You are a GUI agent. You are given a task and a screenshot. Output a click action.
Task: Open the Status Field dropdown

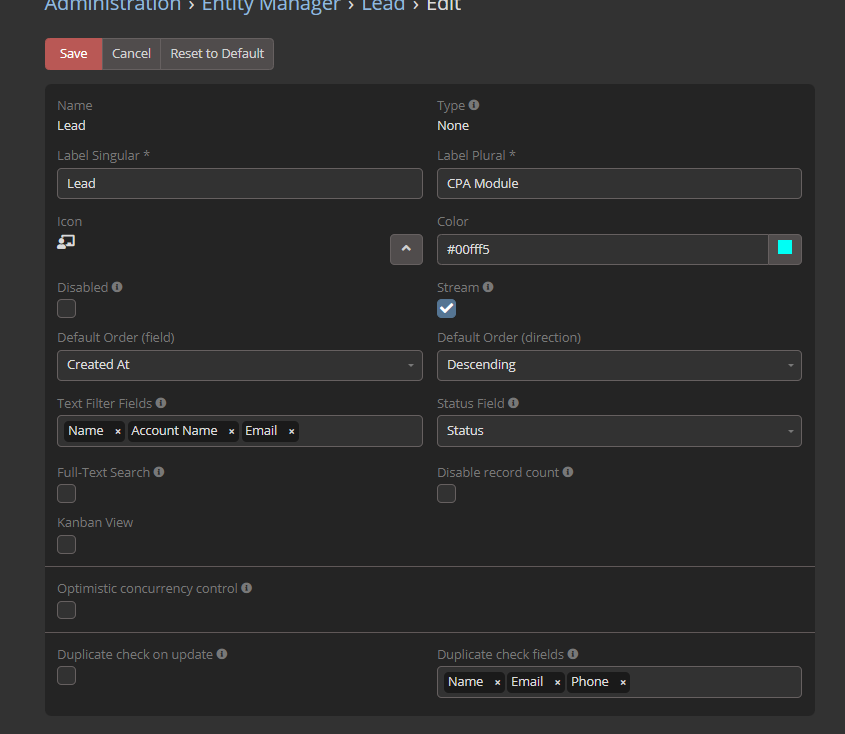pos(619,431)
